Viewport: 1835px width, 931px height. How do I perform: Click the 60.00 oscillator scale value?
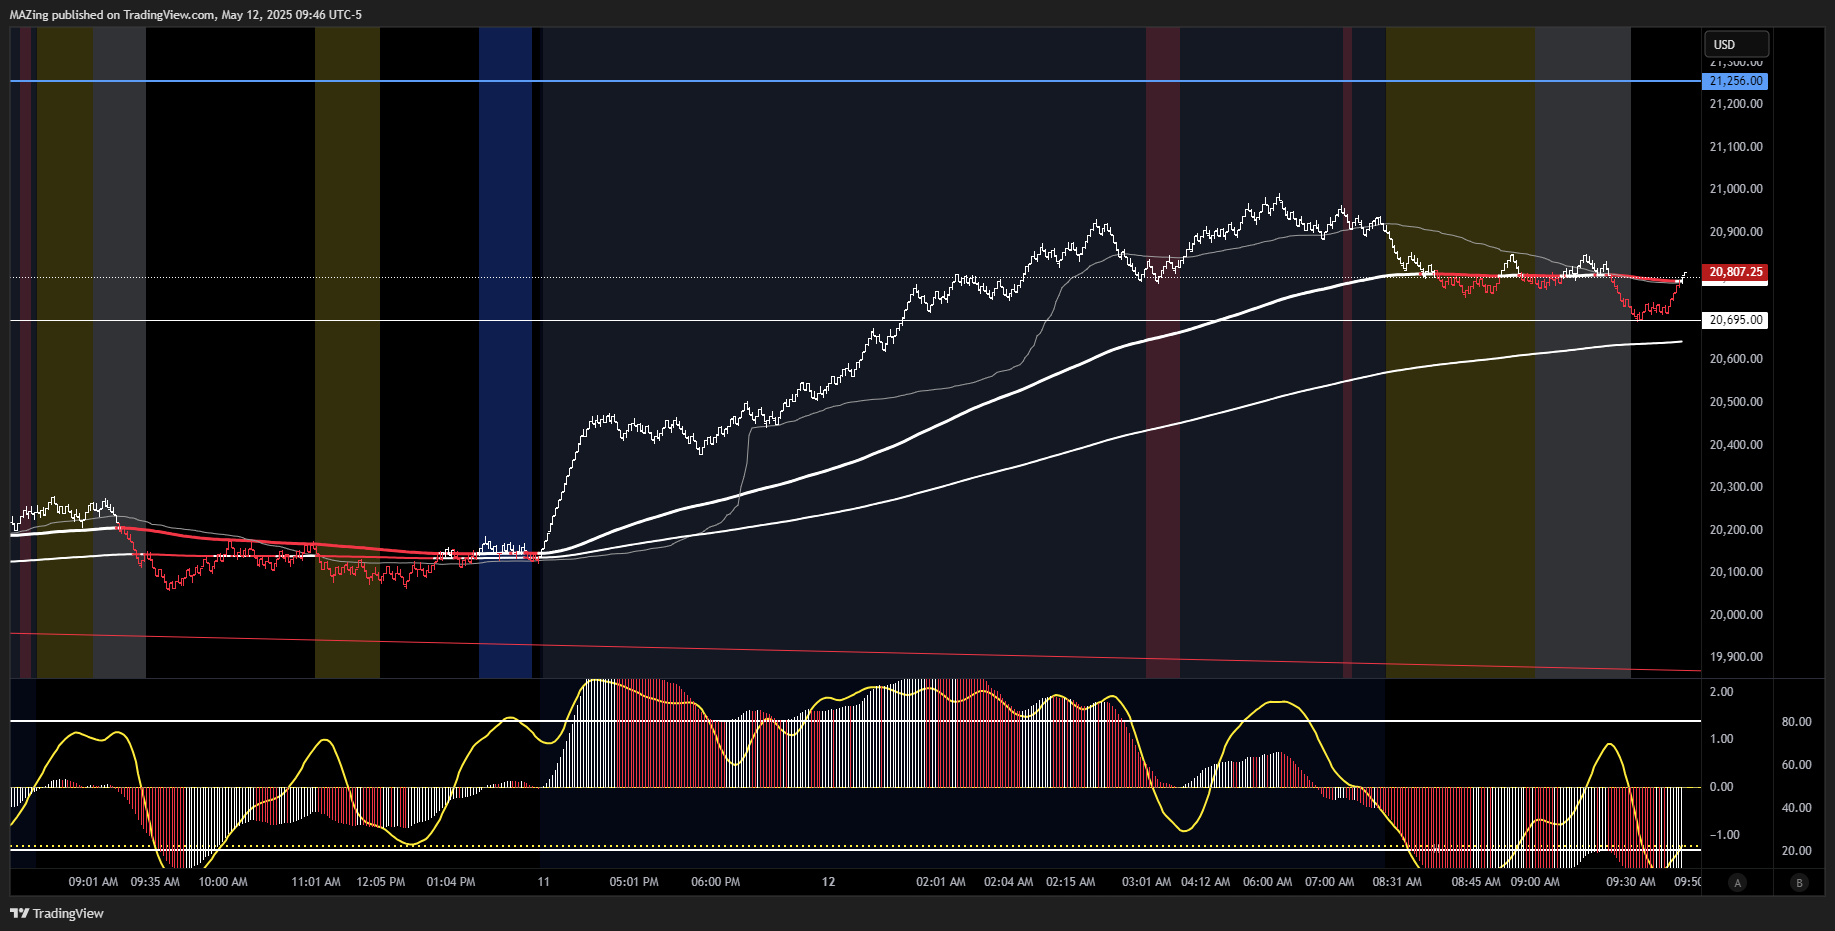(x=1797, y=765)
